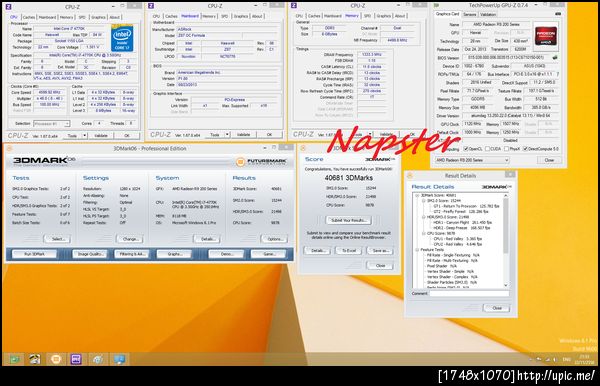
Task: Click the 3DMark06 Professional Edition window title icon
Action: [9, 148]
